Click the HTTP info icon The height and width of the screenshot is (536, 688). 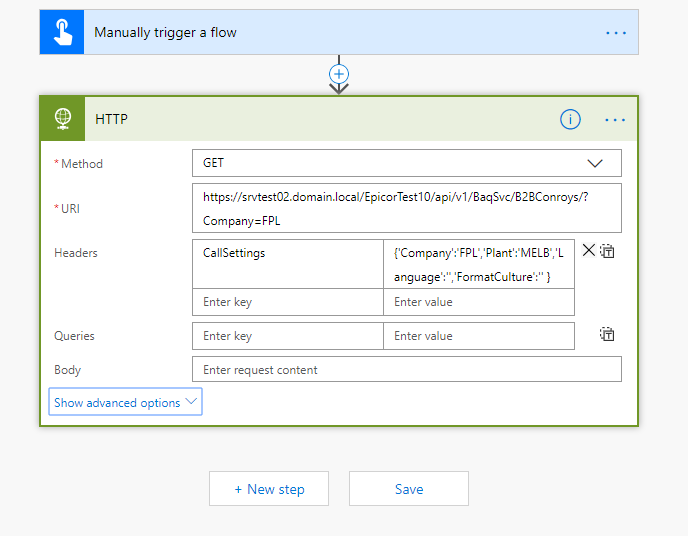(570, 119)
